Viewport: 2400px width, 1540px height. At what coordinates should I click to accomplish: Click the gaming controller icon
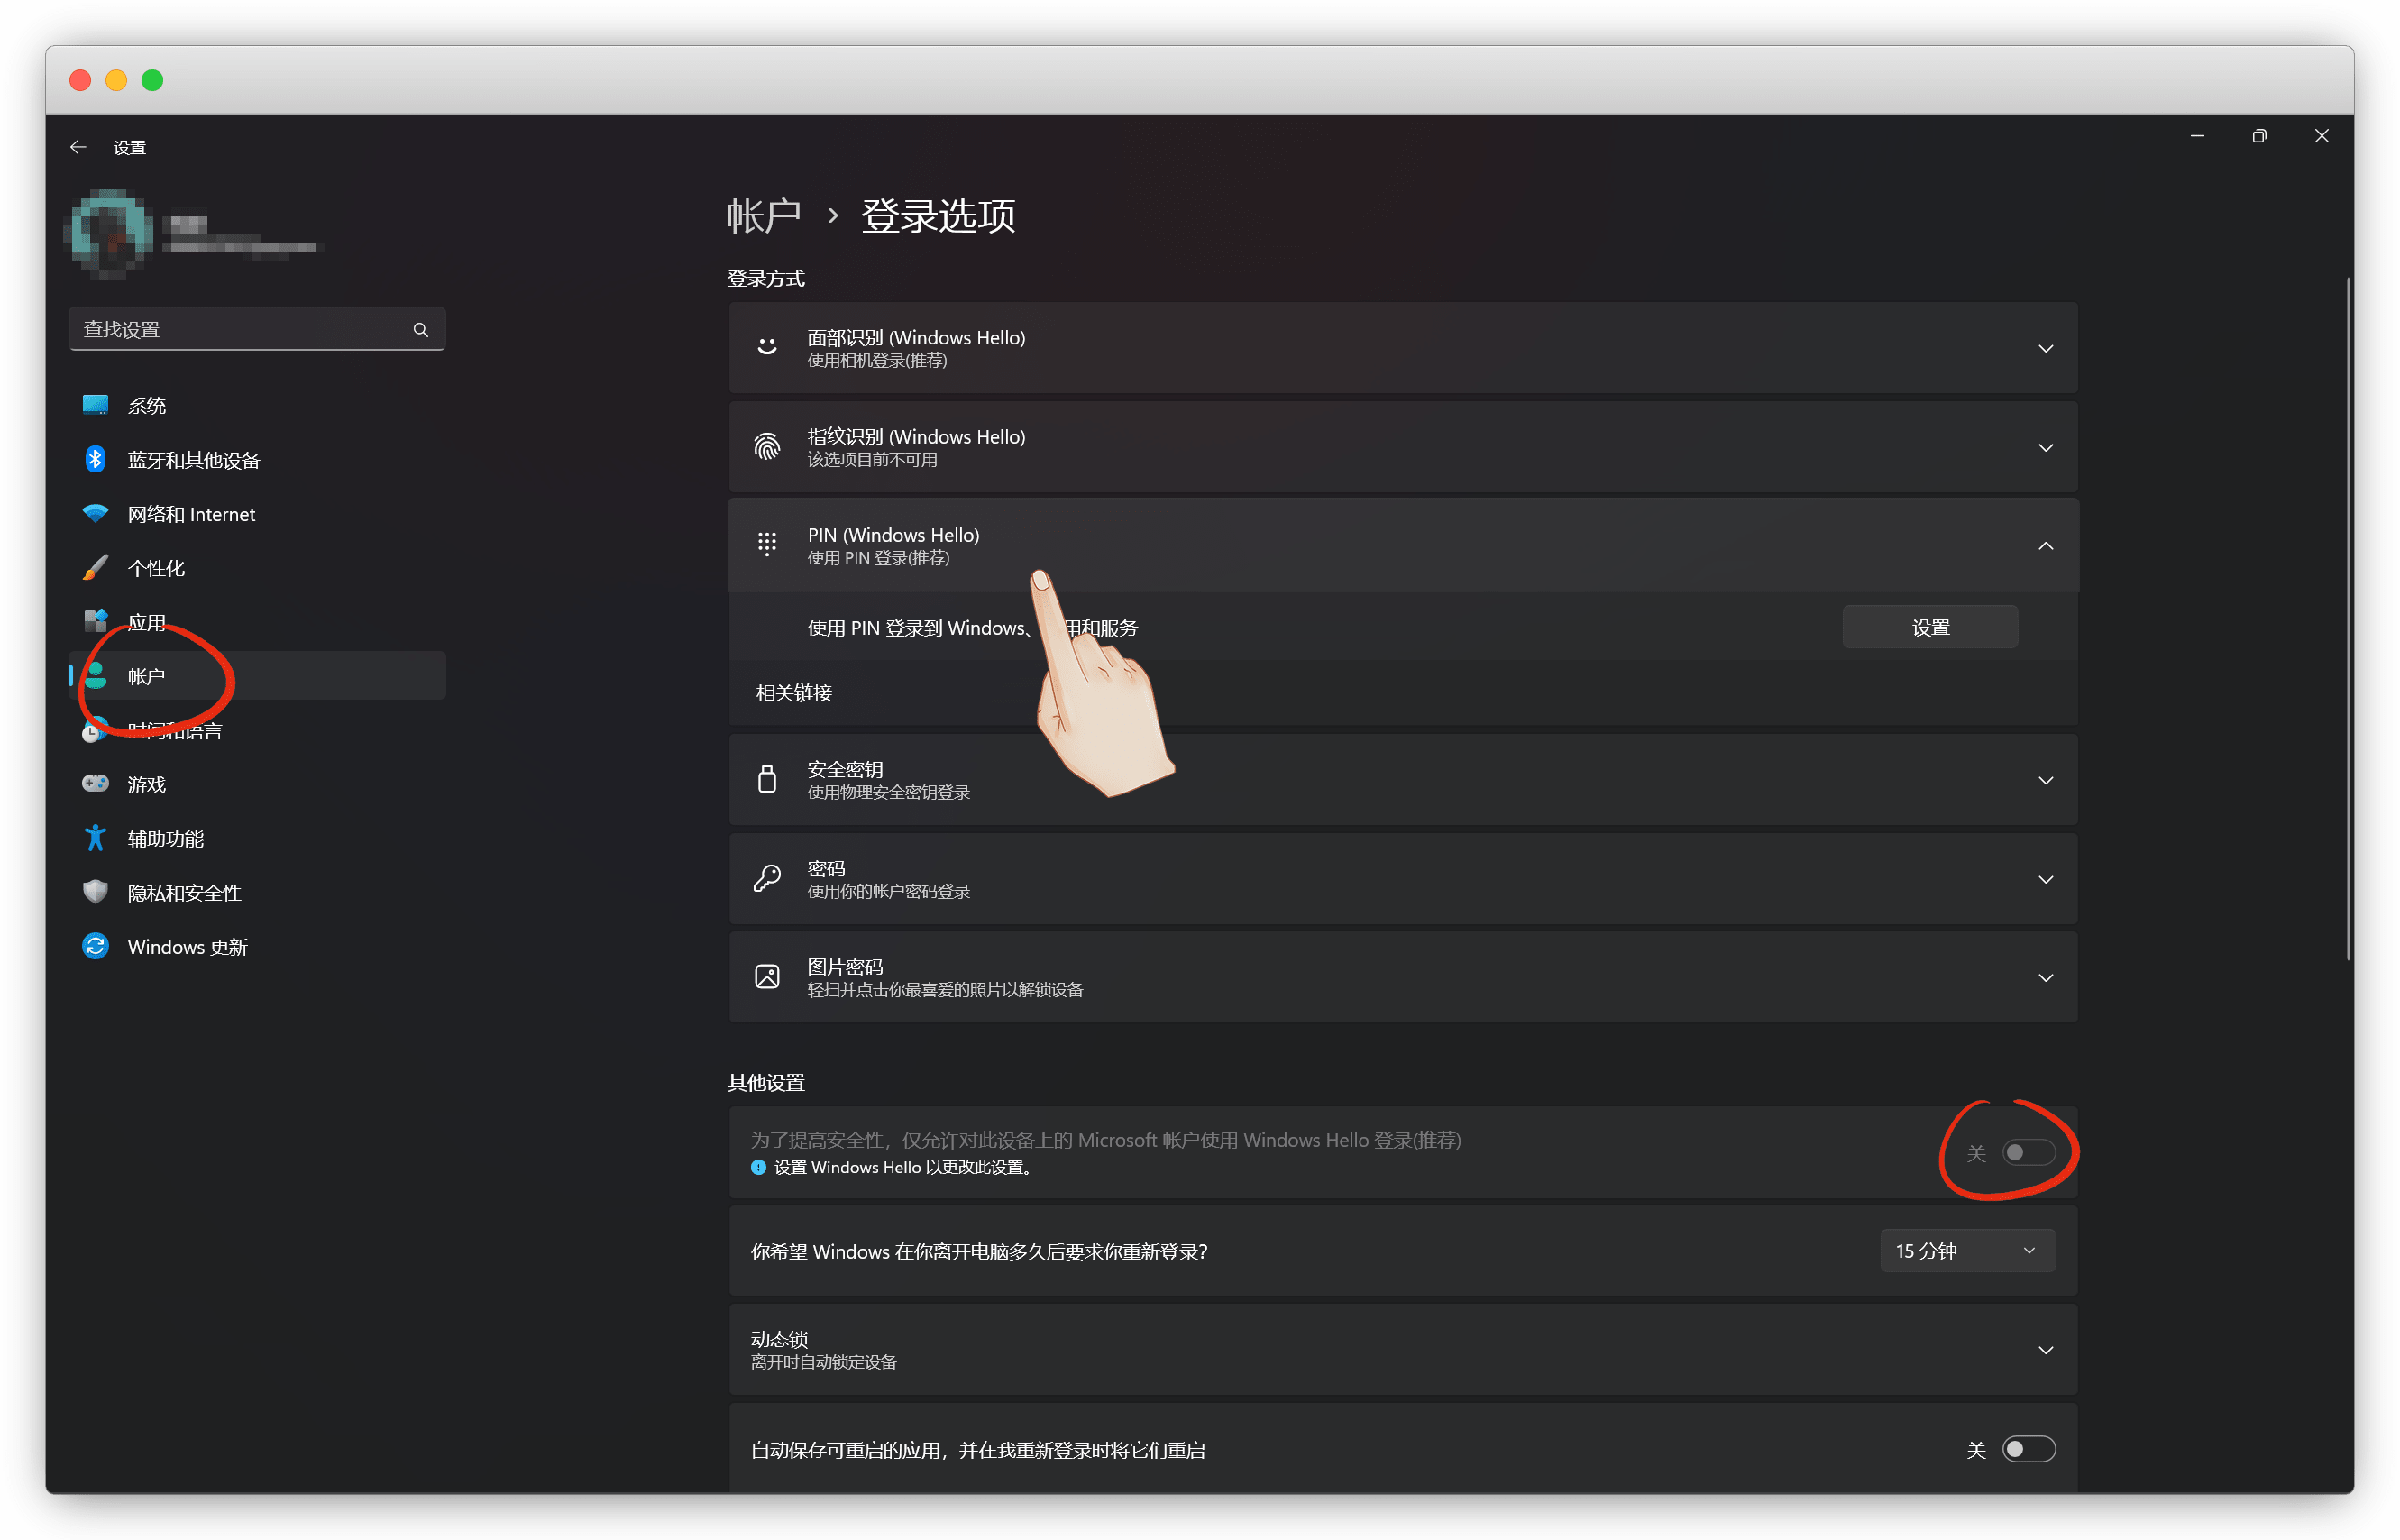(x=95, y=783)
